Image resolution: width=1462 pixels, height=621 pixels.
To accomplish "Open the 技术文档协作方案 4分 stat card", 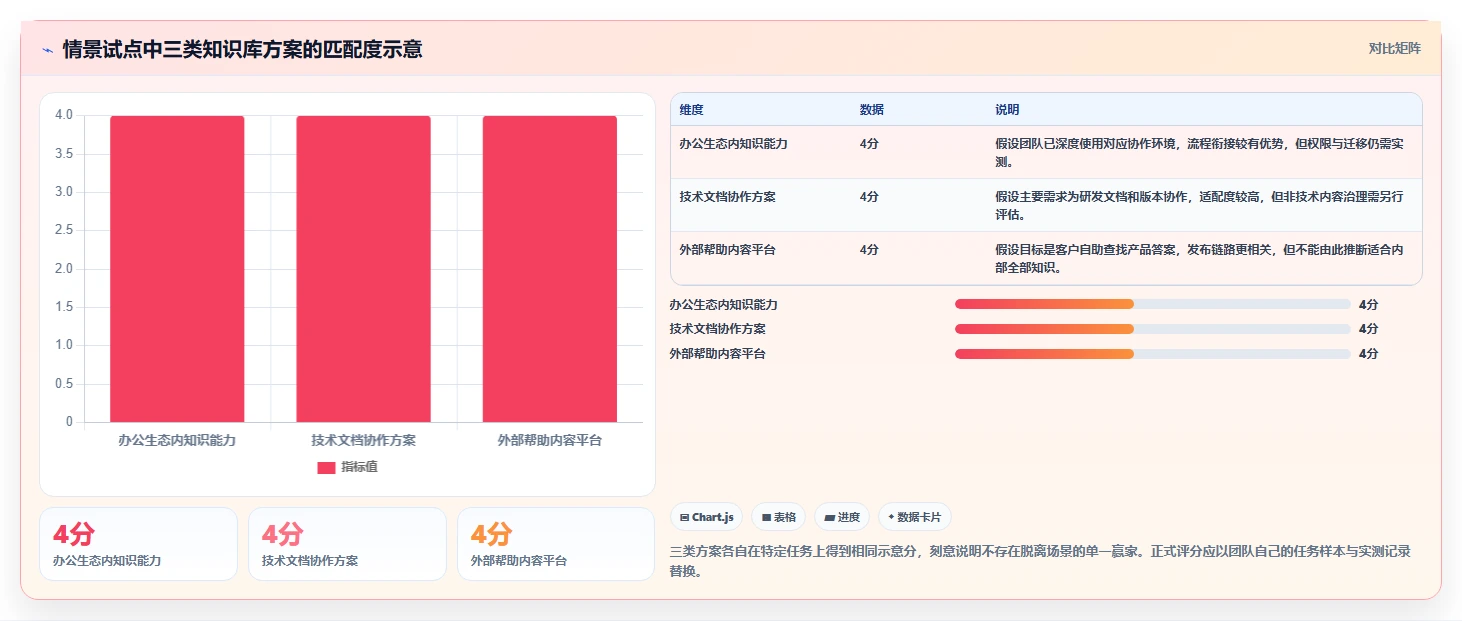I will click(347, 544).
